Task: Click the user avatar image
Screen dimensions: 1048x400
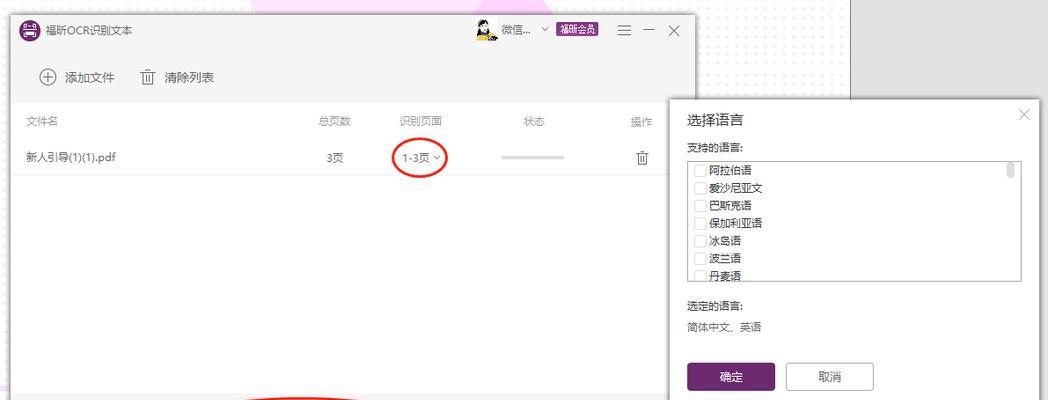Action: (487, 30)
